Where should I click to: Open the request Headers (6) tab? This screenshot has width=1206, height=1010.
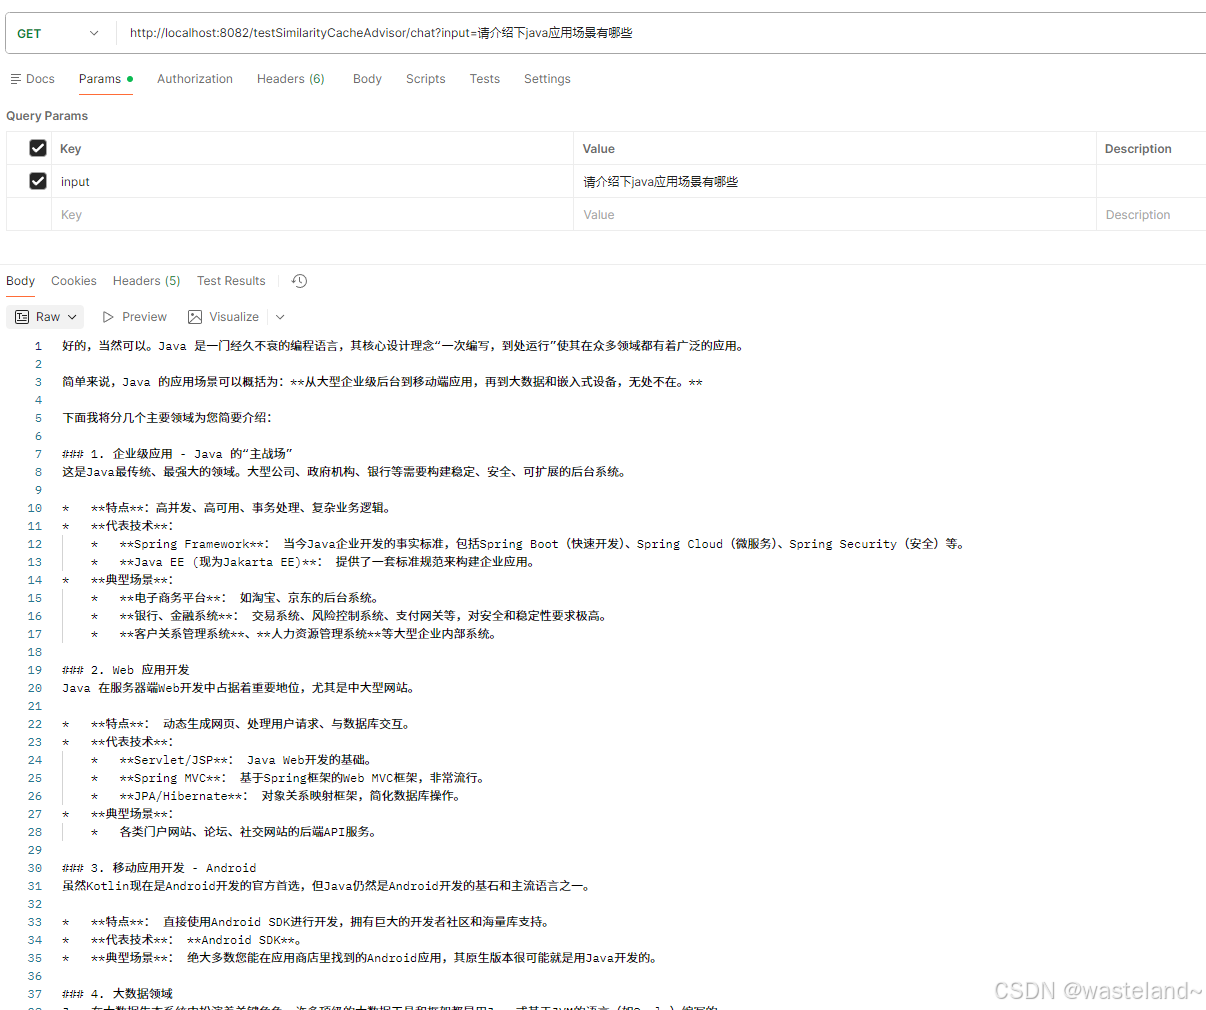(291, 79)
